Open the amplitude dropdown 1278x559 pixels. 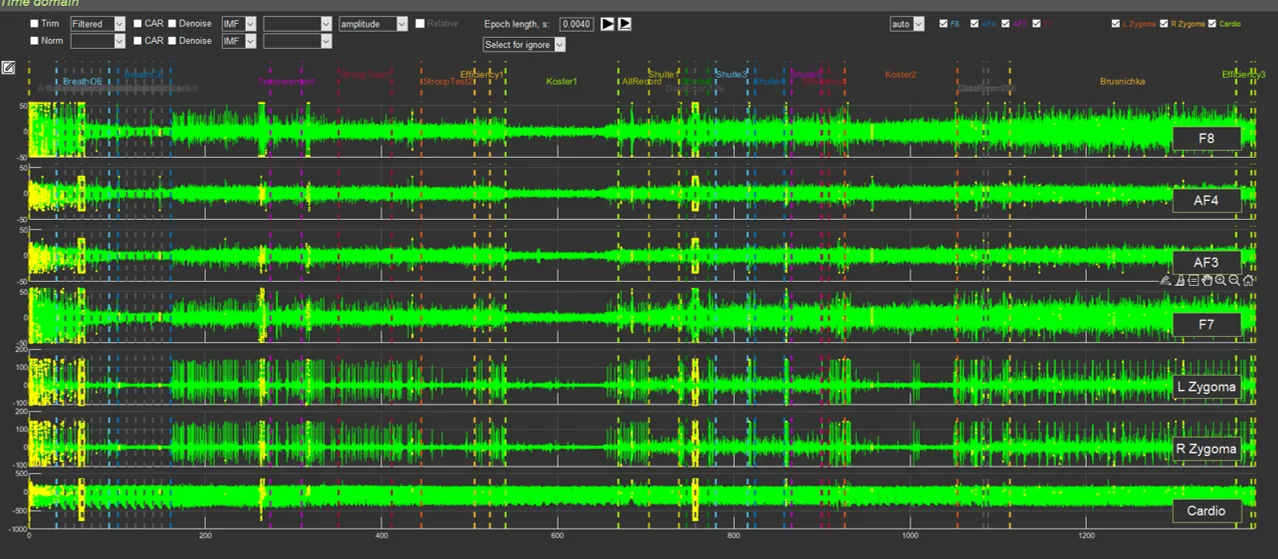(x=373, y=24)
